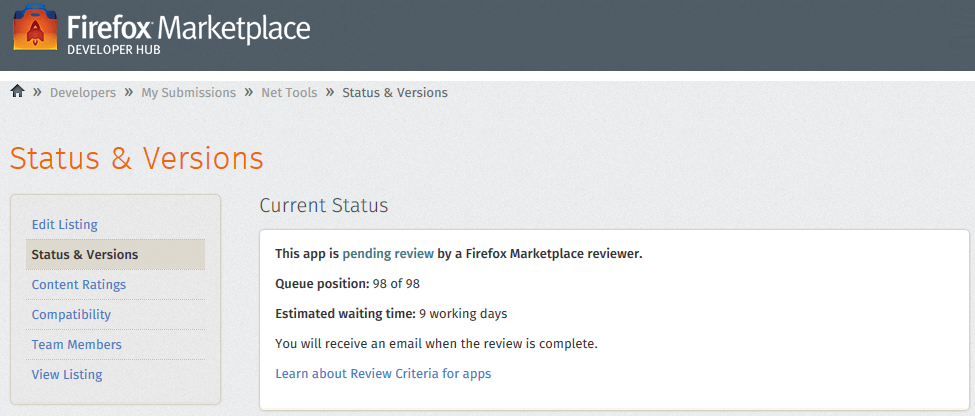Click the Firefox Marketplace wordmark in header
The height and width of the screenshot is (416, 975).
pos(188,27)
